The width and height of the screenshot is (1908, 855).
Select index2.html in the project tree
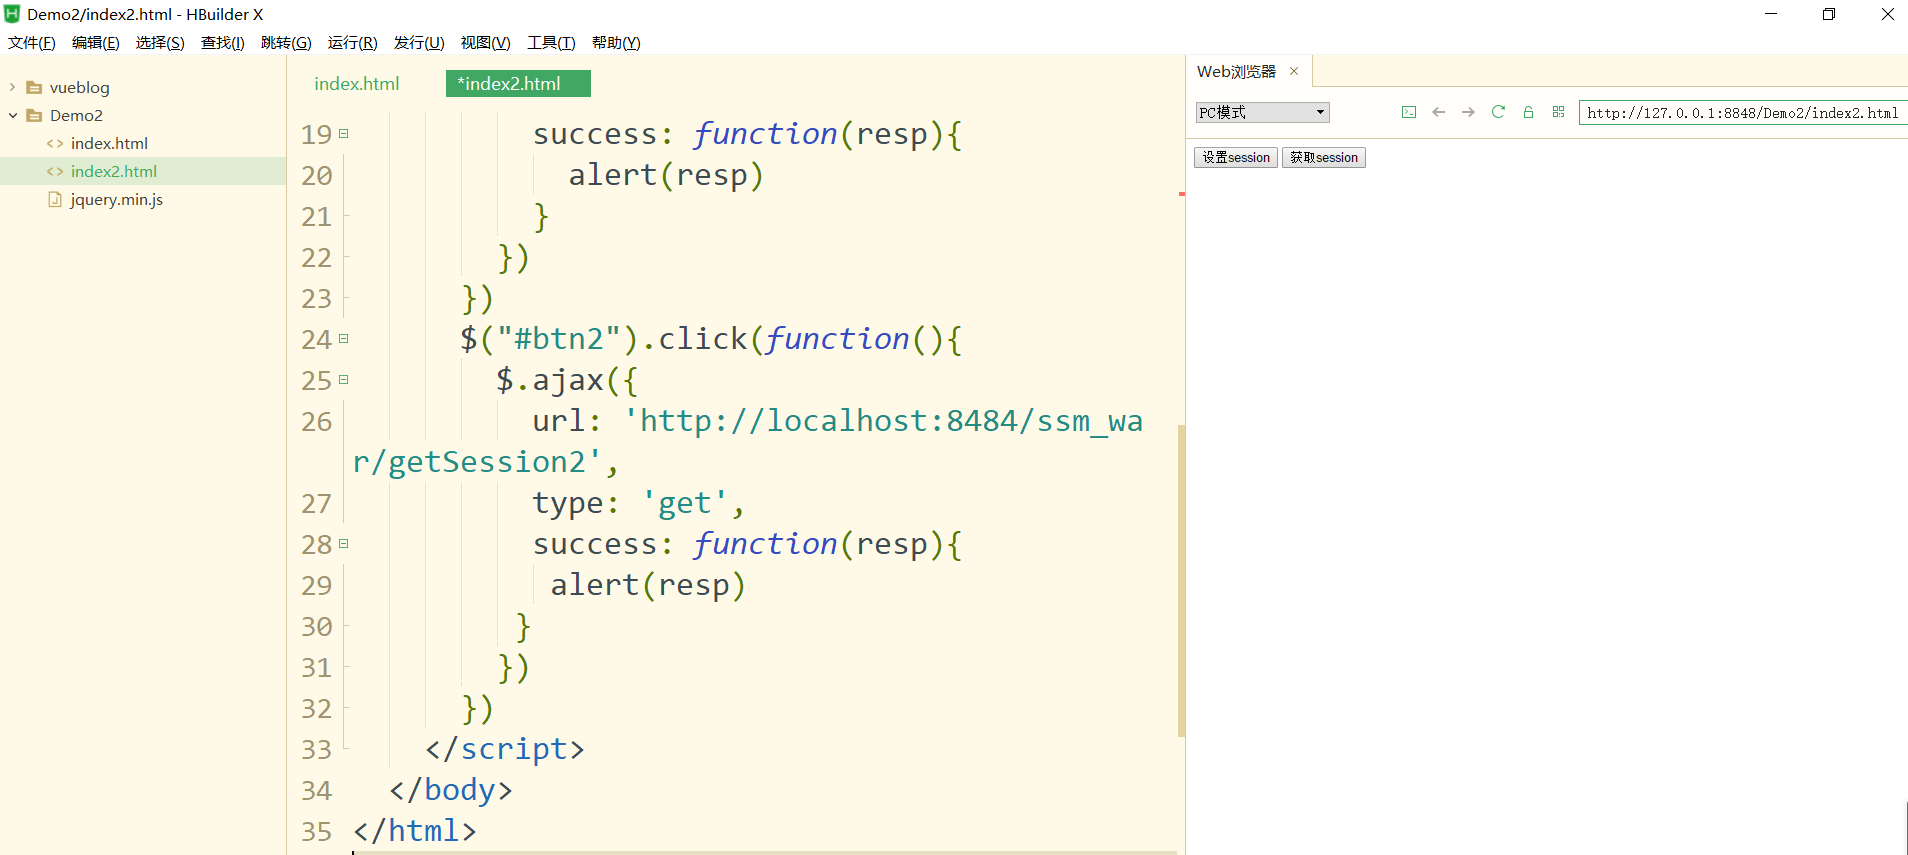coord(114,171)
